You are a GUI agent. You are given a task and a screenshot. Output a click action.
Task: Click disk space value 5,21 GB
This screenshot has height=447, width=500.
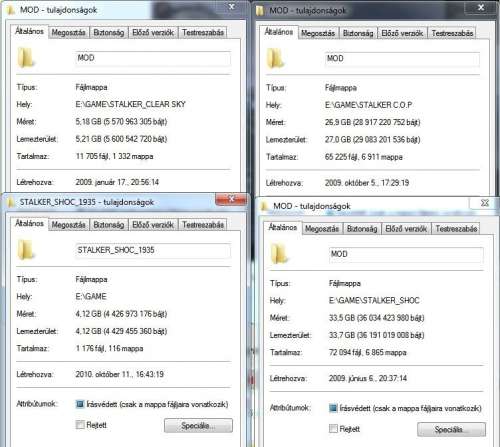click(121, 139)
